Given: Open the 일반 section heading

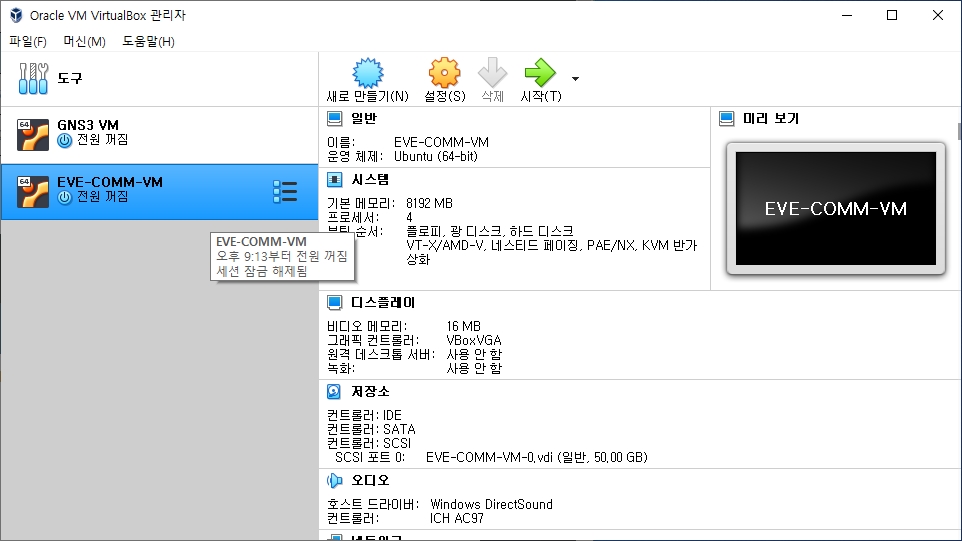Looking at the screenshot, I should [364, 118].
